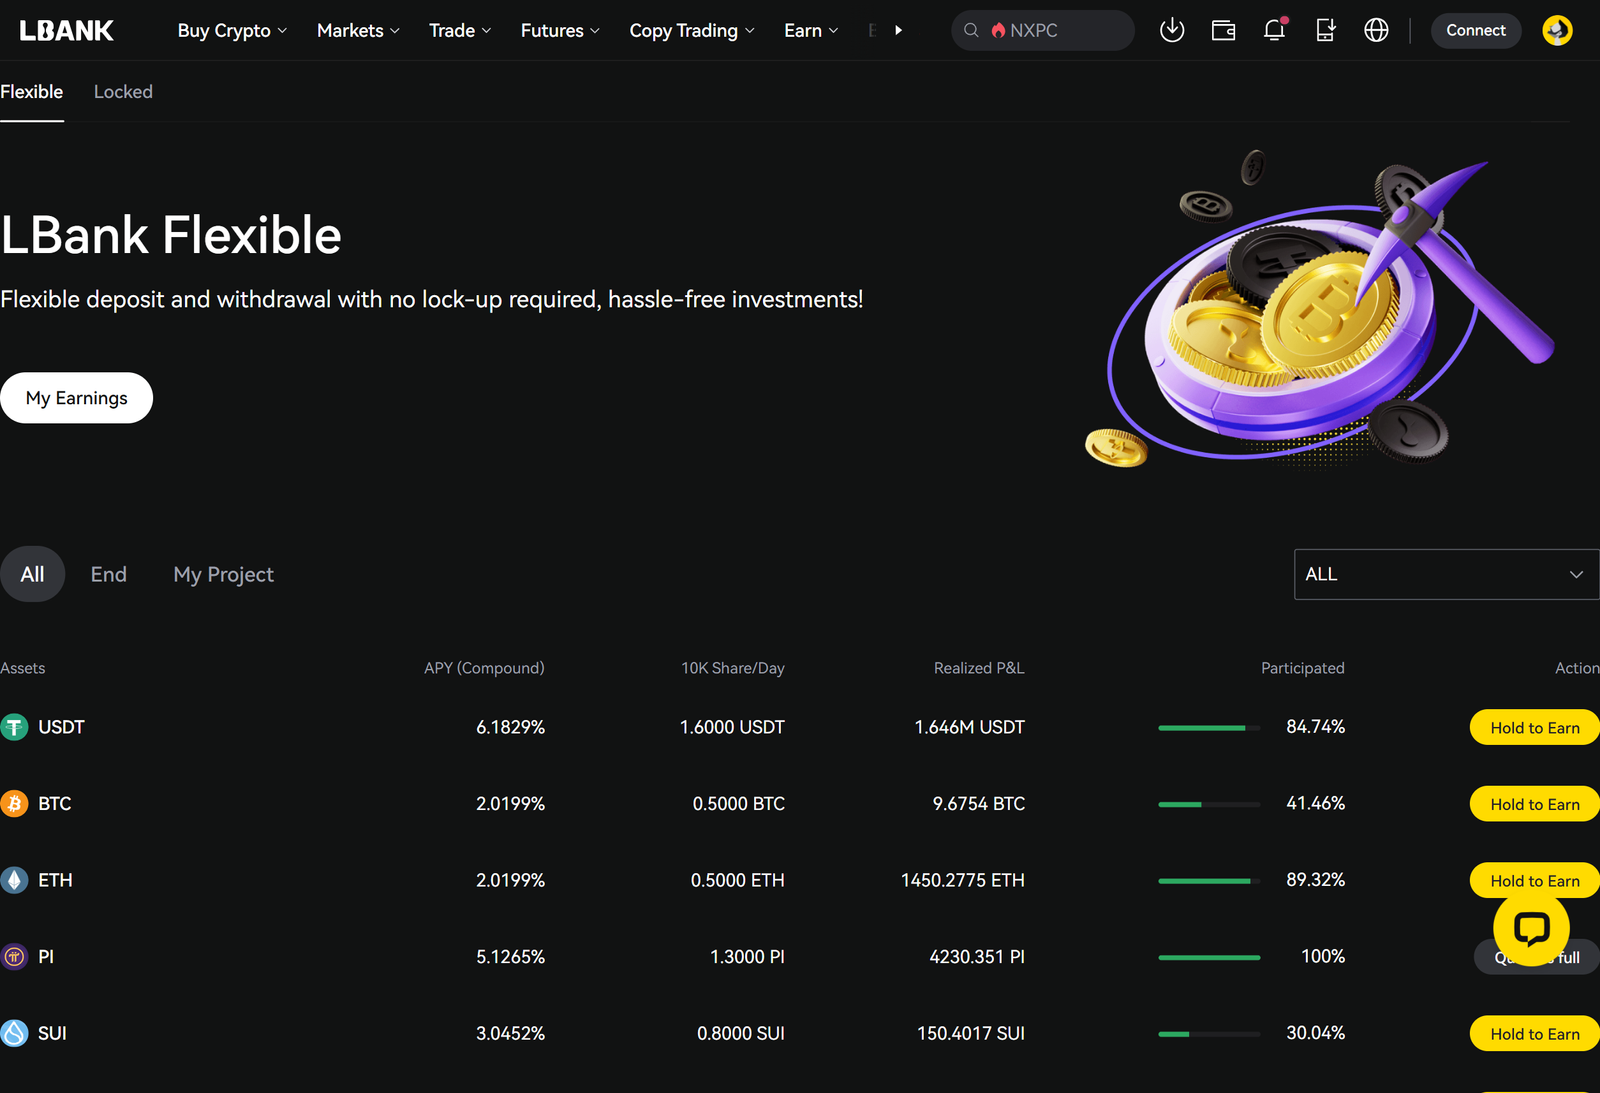This screenshot has height=1093, width=1600.
Task: Select the End filter tab
Action: (x=108, y=574)
